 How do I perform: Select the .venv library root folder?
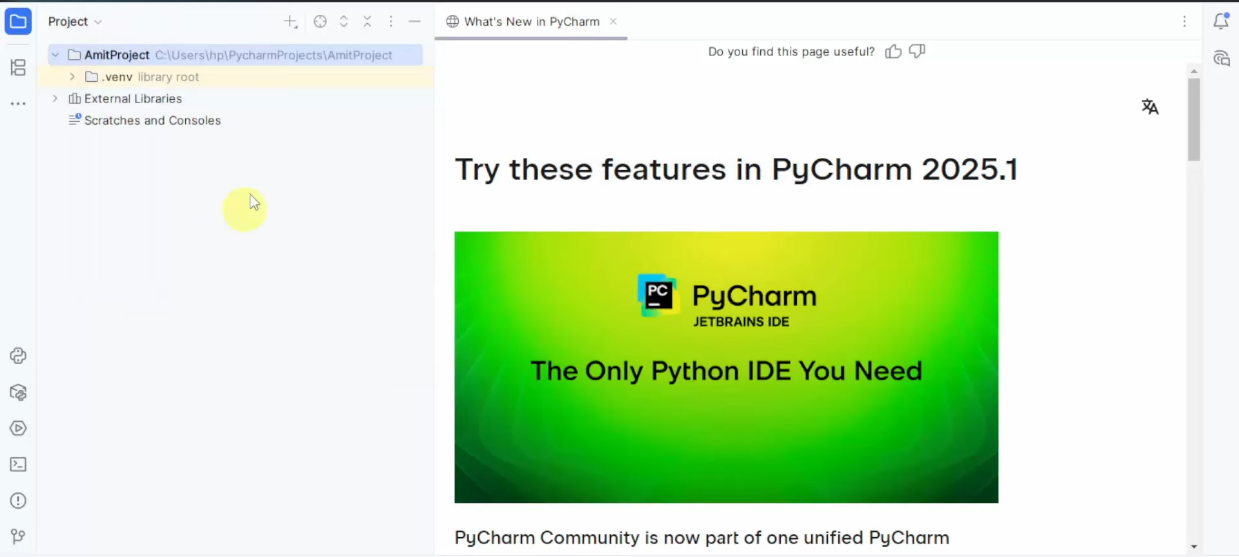[x=235, y=77]
